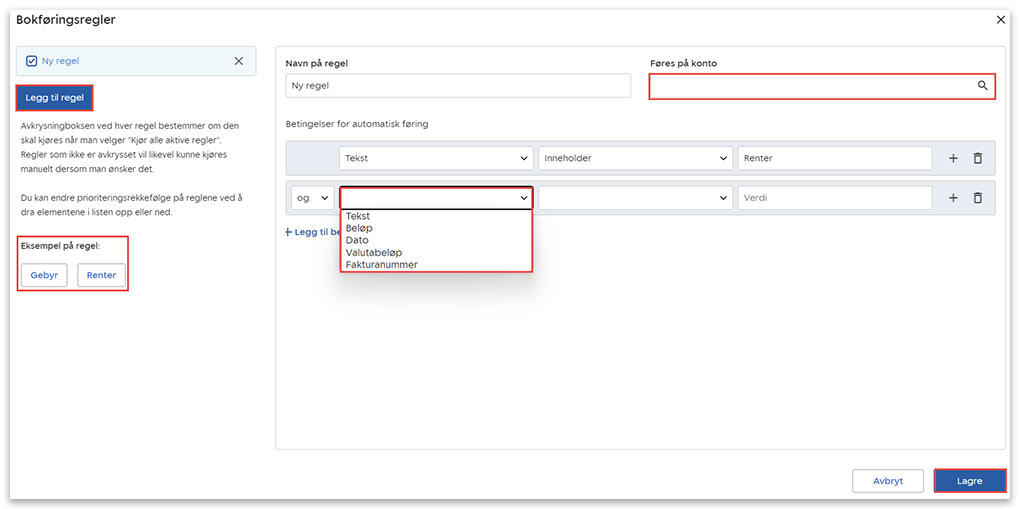Click plus icon on the Renter condition row
This screenshot has height=509, width=1020.
[952, 158]
